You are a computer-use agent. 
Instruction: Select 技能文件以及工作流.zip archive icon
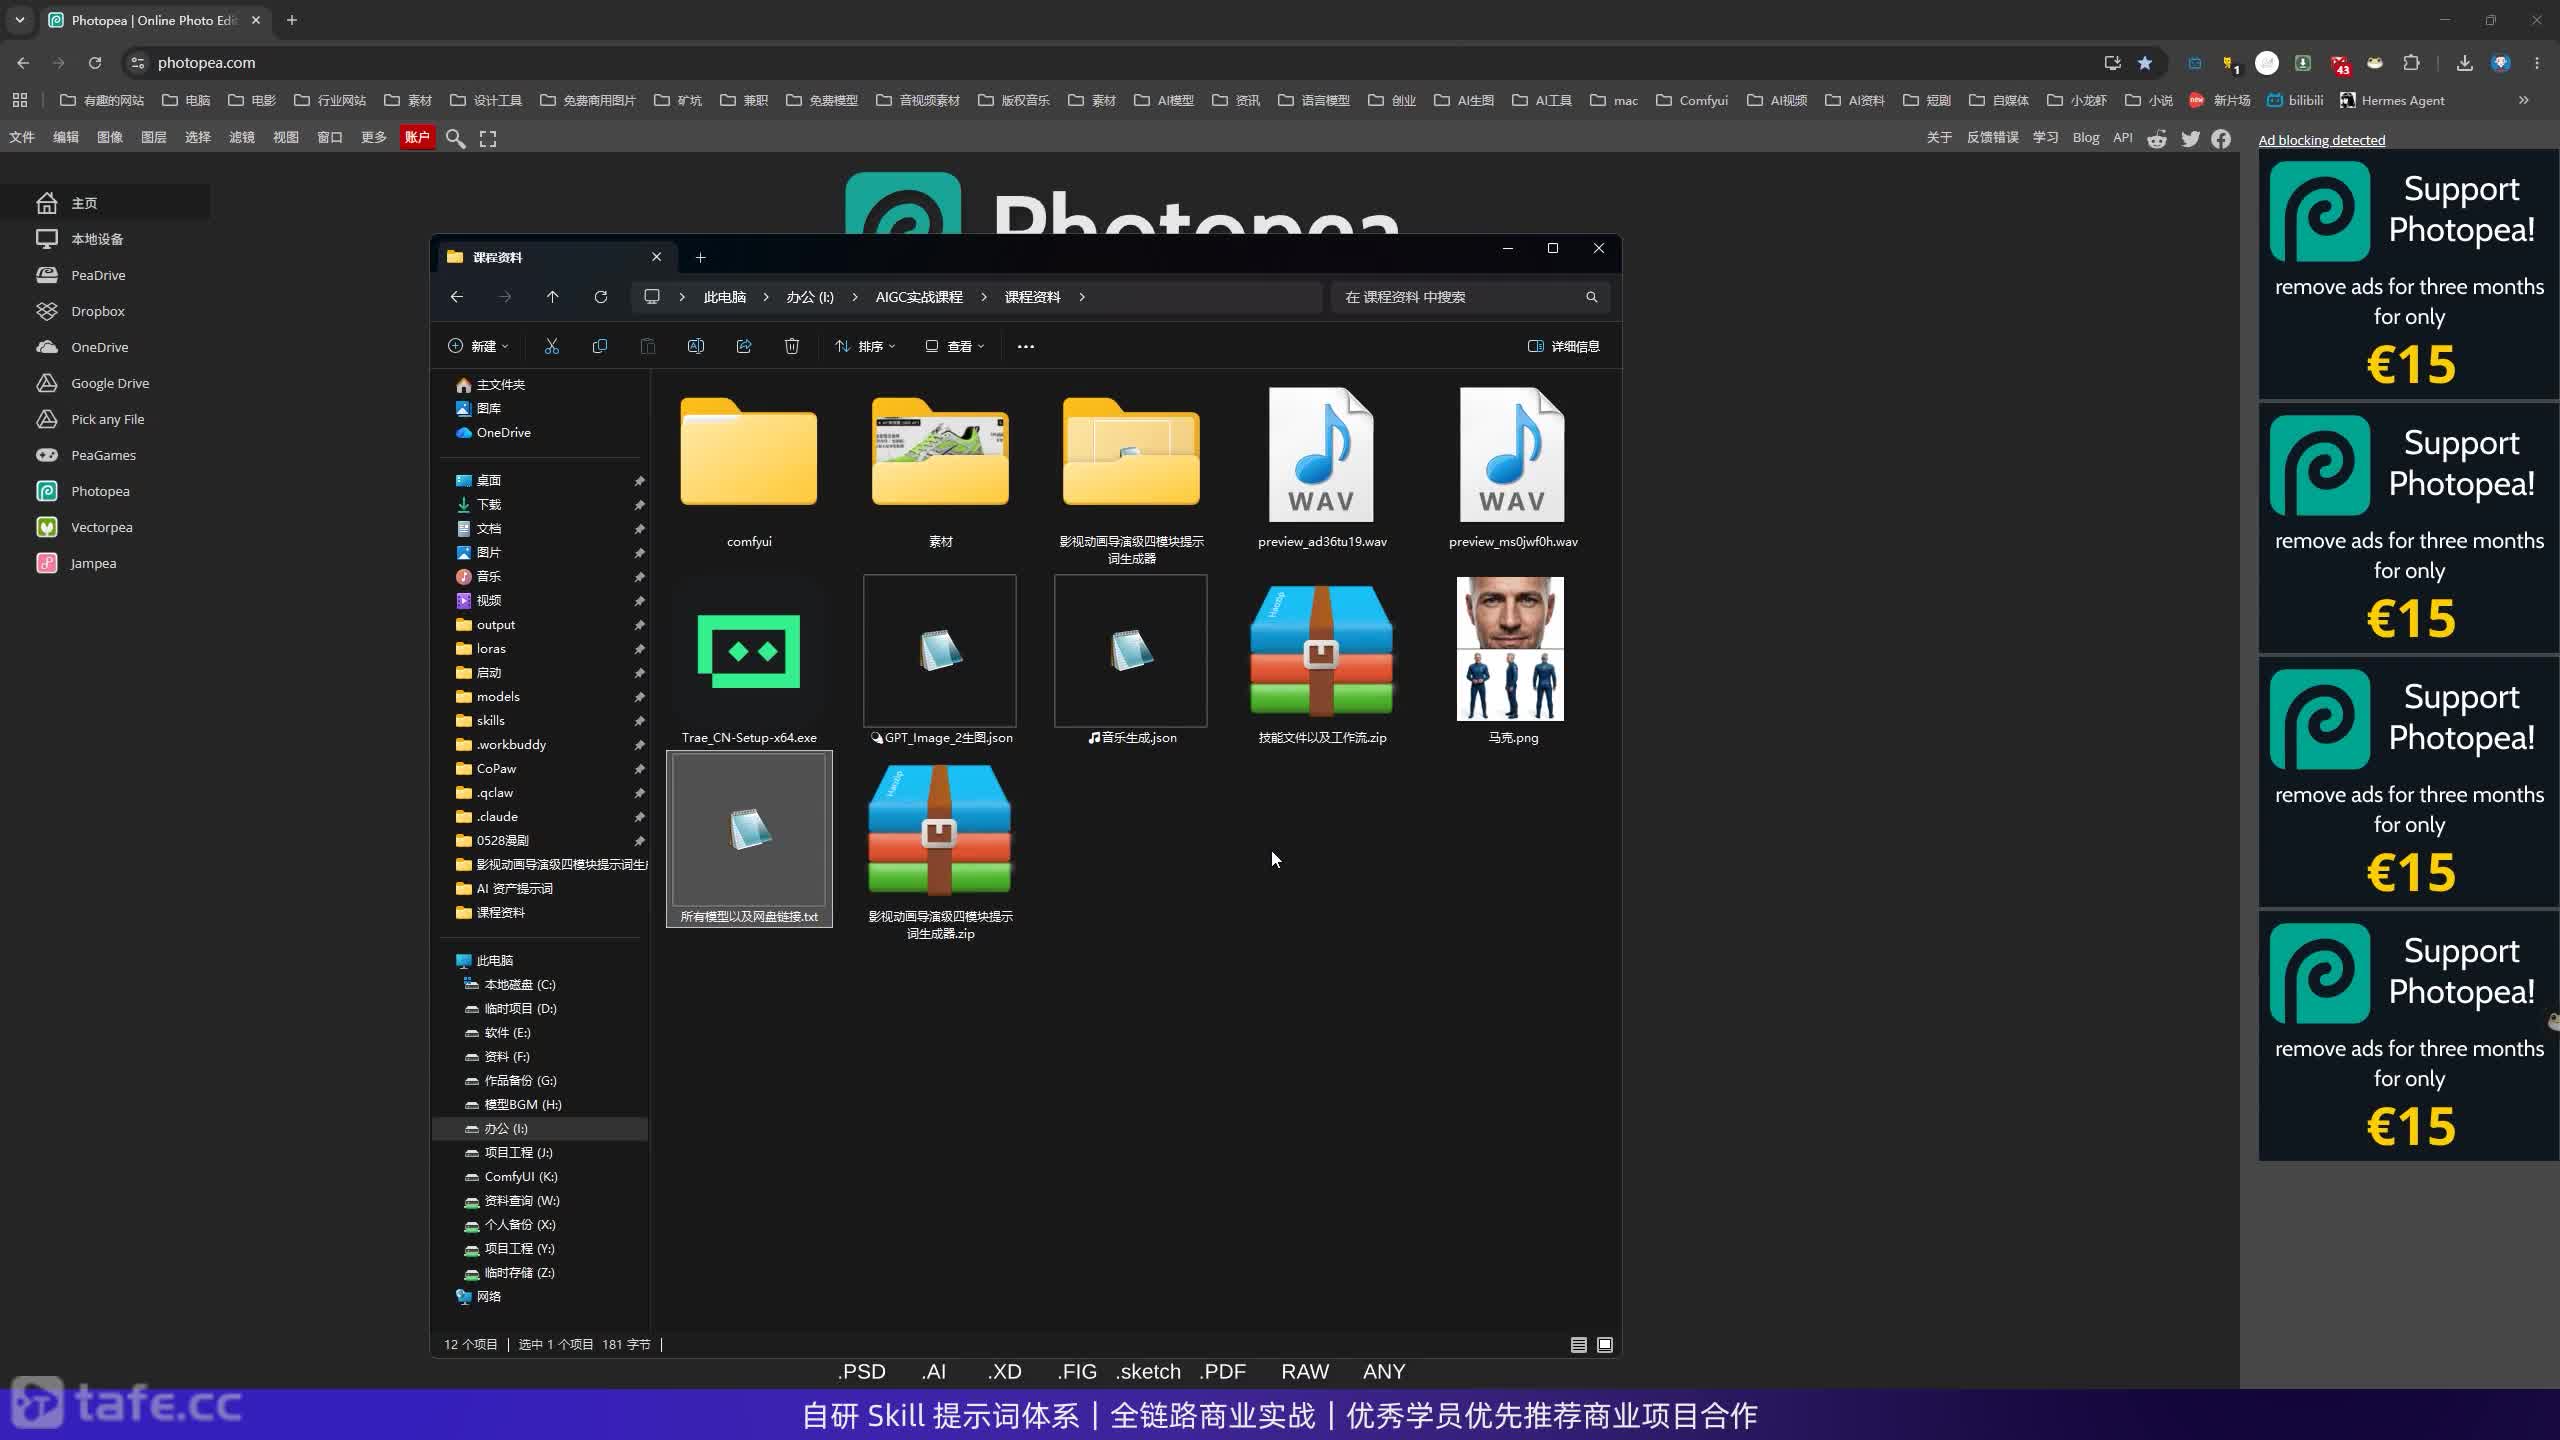pos(1321,652)
